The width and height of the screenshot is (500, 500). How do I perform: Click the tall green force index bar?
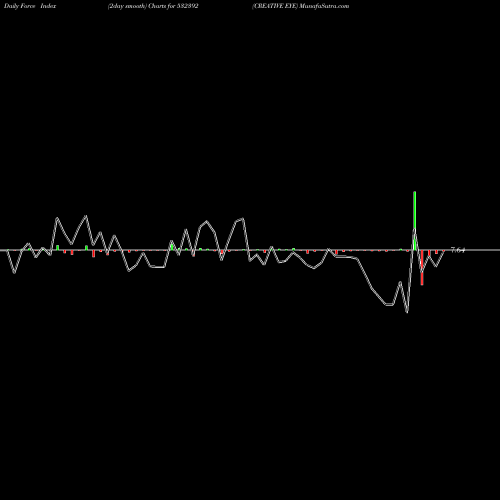pos(415,221)
